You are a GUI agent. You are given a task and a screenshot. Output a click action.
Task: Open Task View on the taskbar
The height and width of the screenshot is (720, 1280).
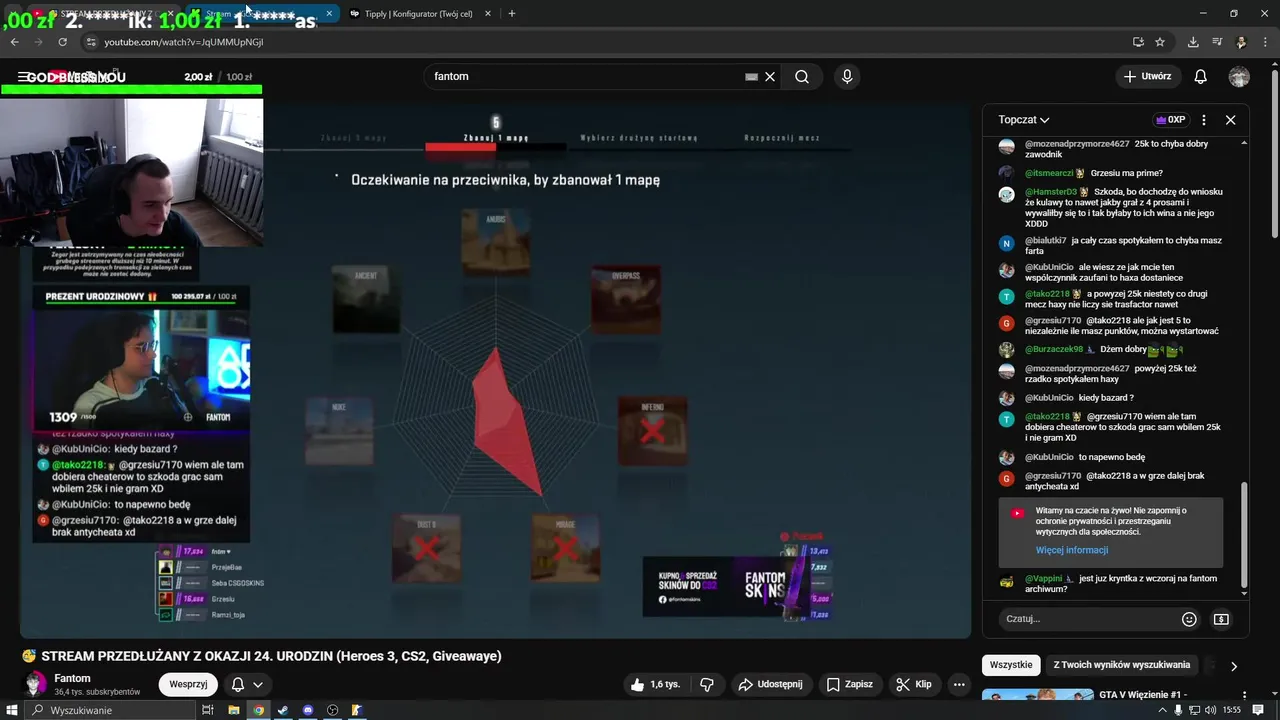tap(208, 710)
